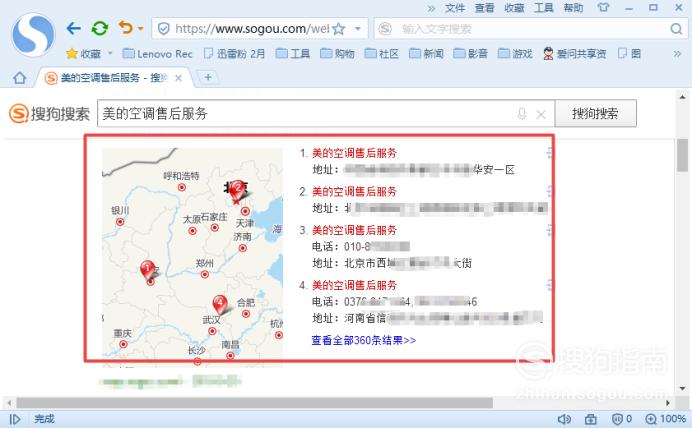
Task: Open result 4 美的空调售后服务 link
Action: point(354,285)
